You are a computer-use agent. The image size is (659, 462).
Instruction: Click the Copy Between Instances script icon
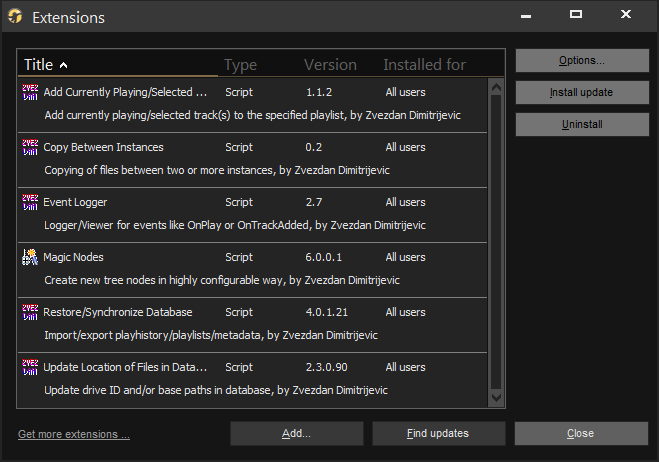pos(29,147)
